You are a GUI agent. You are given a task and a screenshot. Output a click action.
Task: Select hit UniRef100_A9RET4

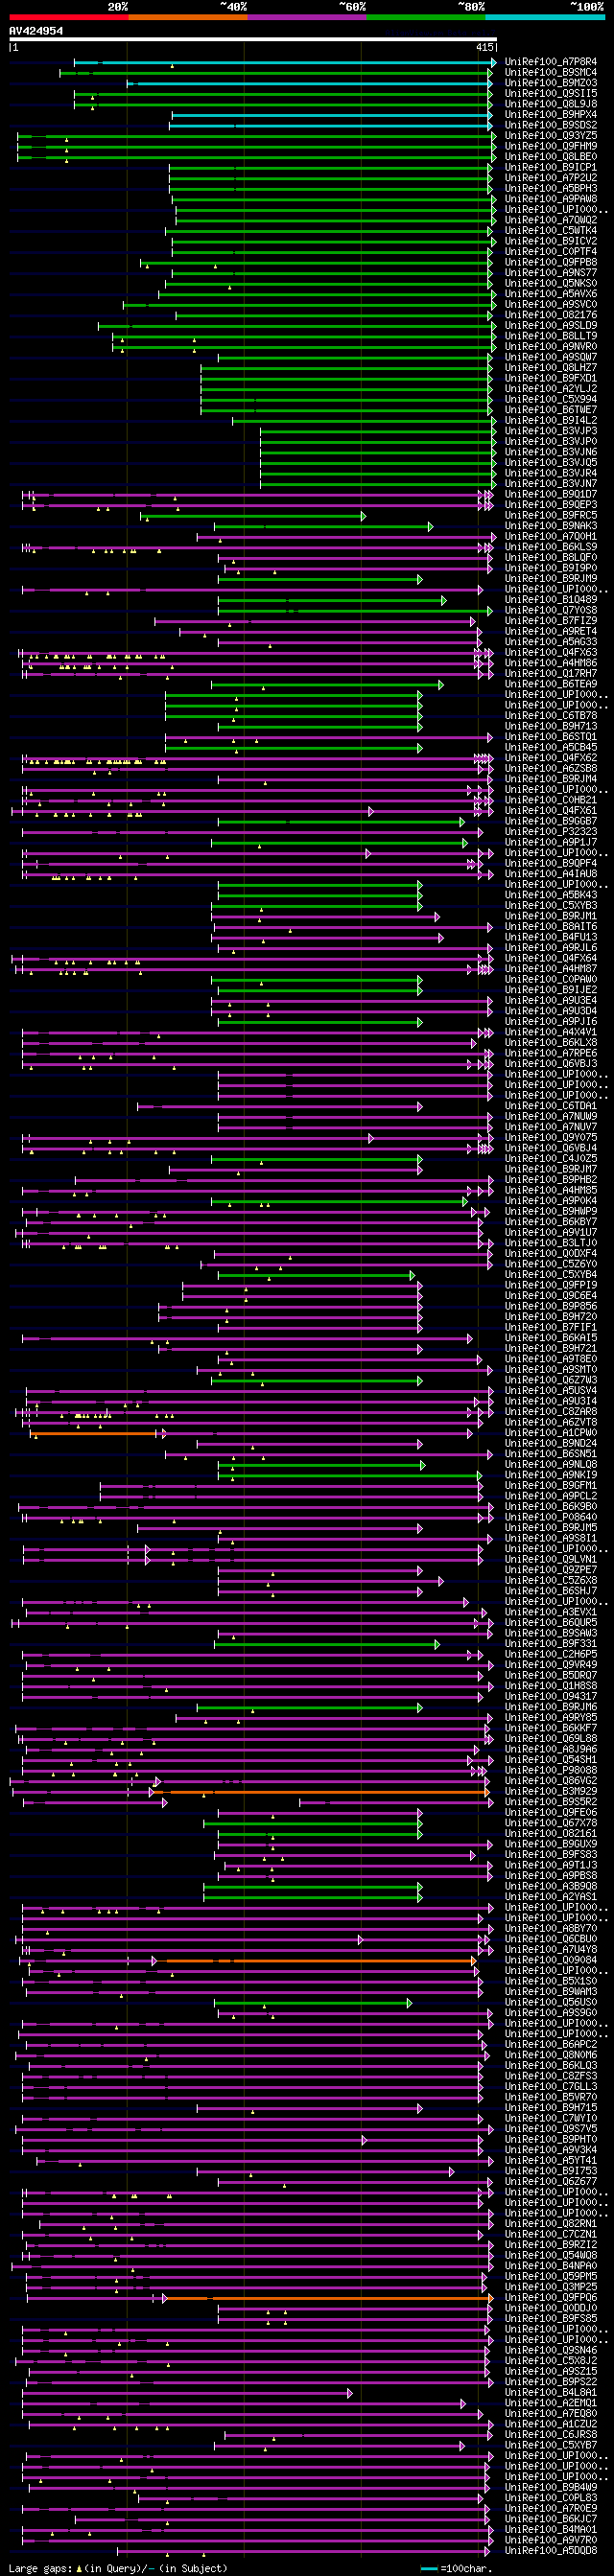[x=551, y=631]
